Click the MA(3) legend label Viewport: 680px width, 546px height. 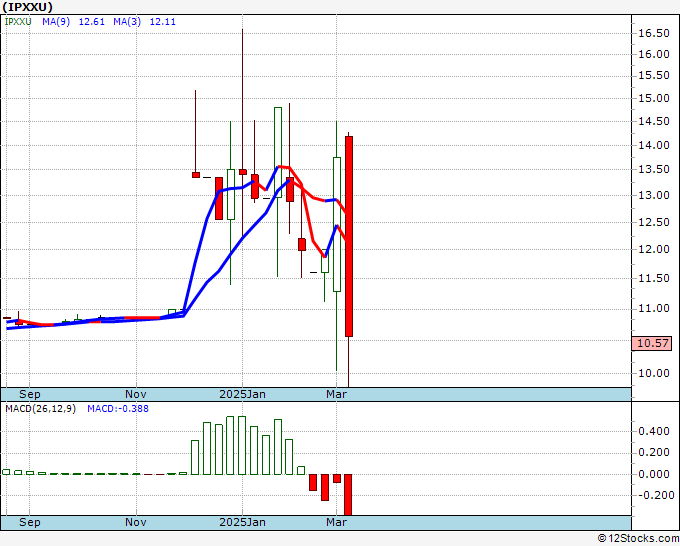click(127, 22)
